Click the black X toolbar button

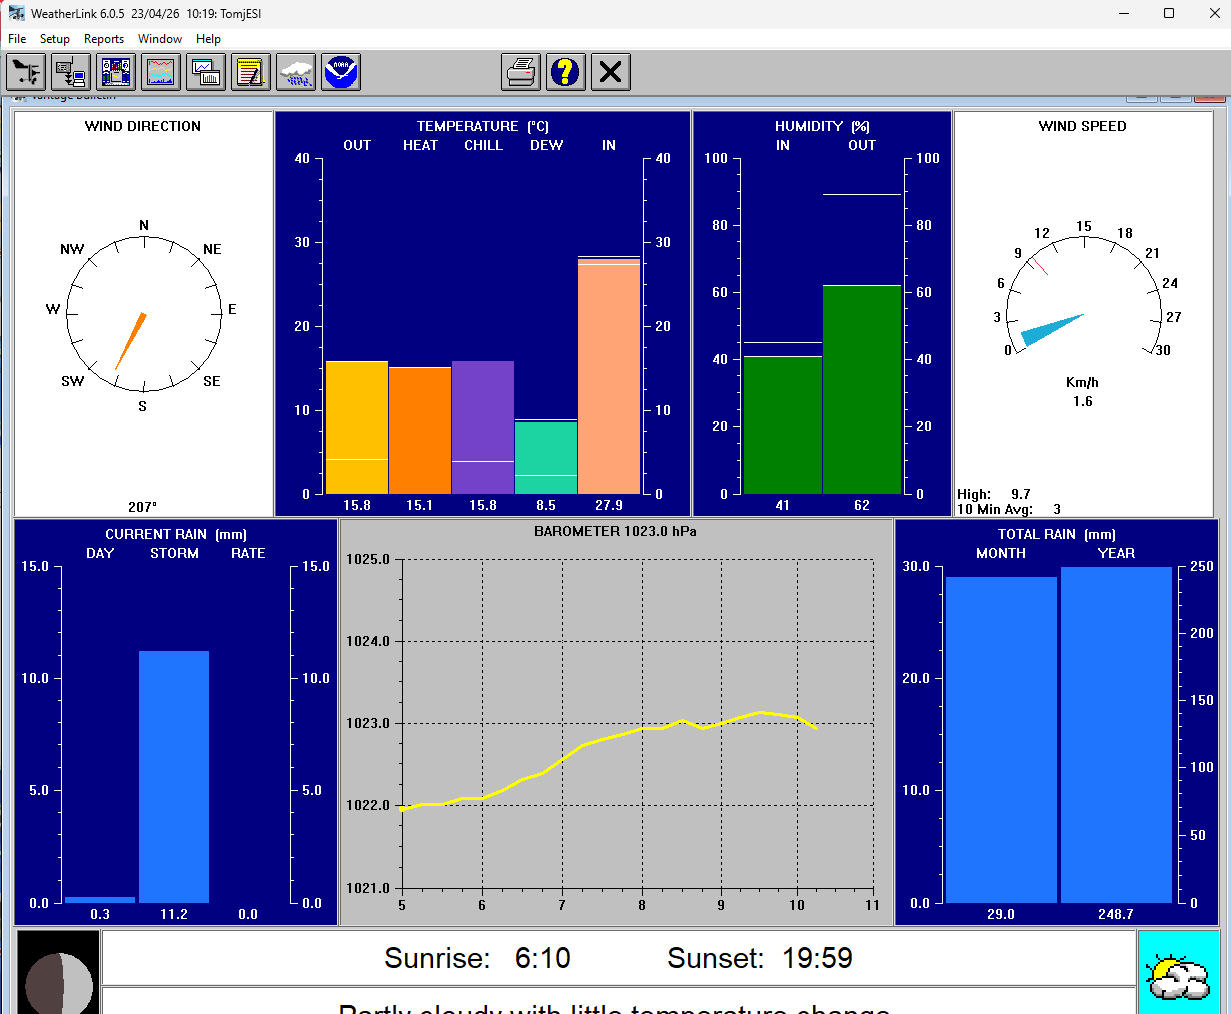point(611,72)
